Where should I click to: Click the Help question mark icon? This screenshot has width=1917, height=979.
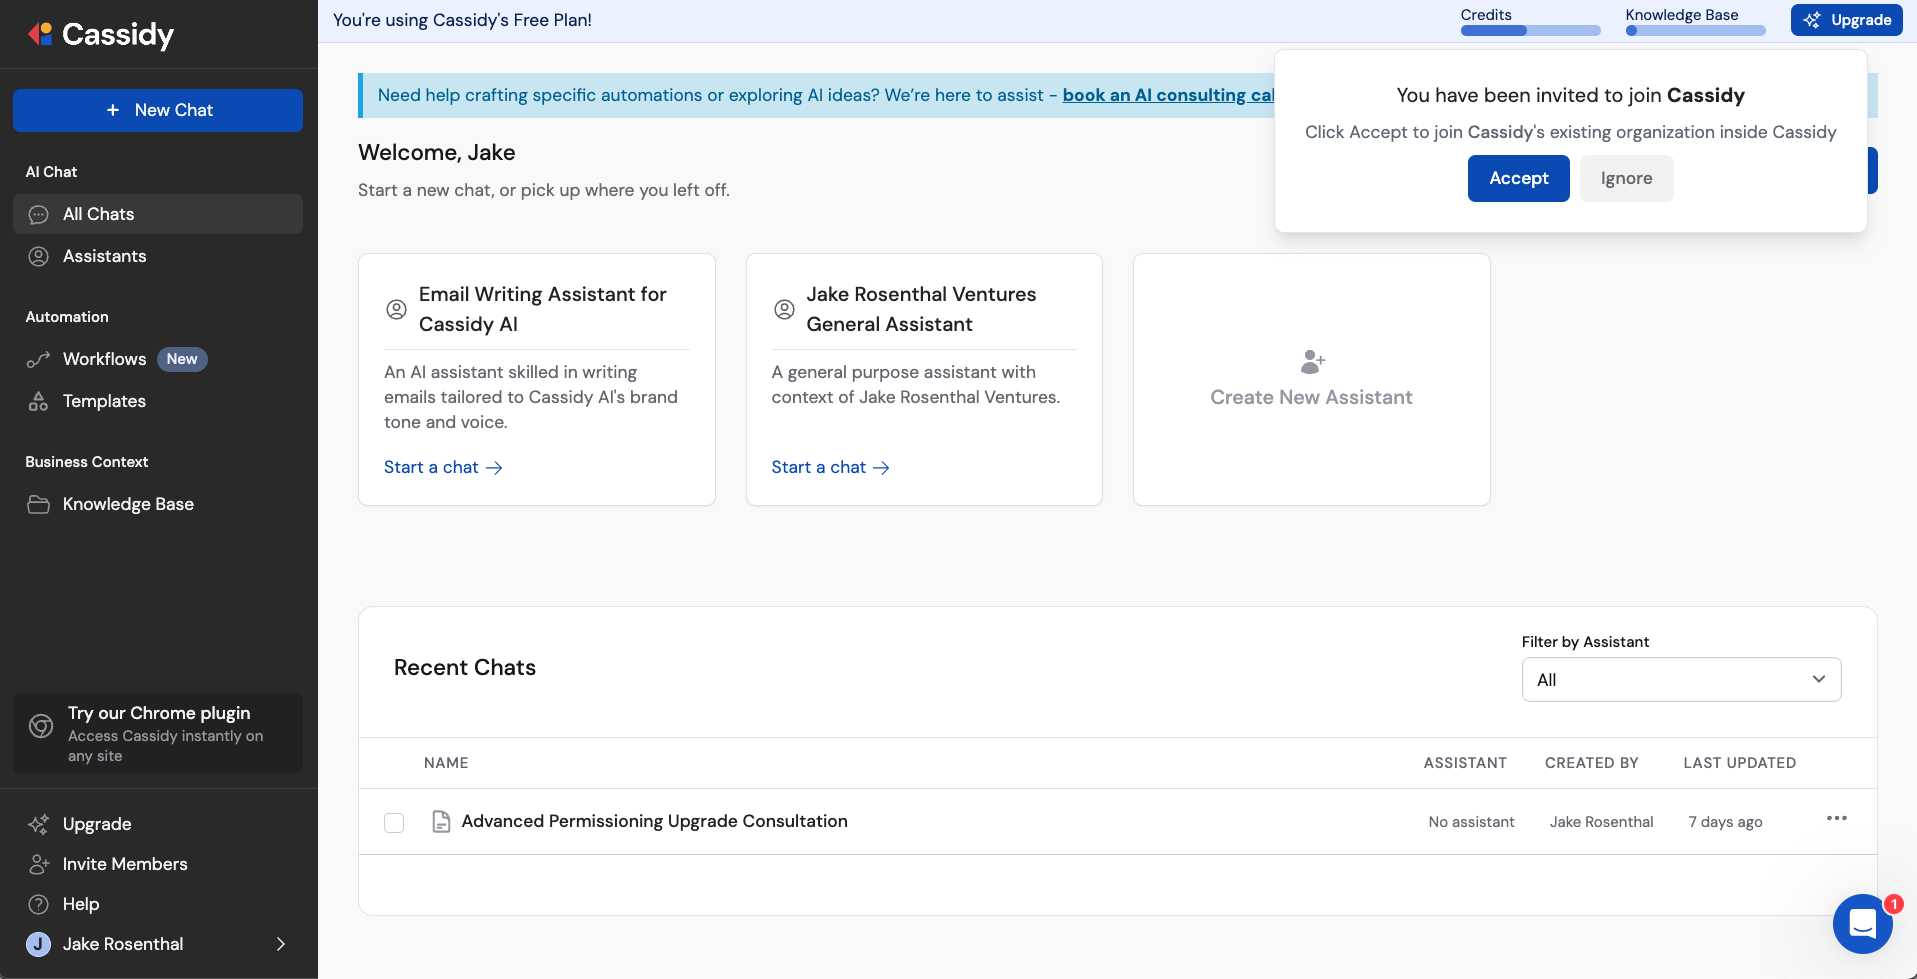(x=39, y=905)
